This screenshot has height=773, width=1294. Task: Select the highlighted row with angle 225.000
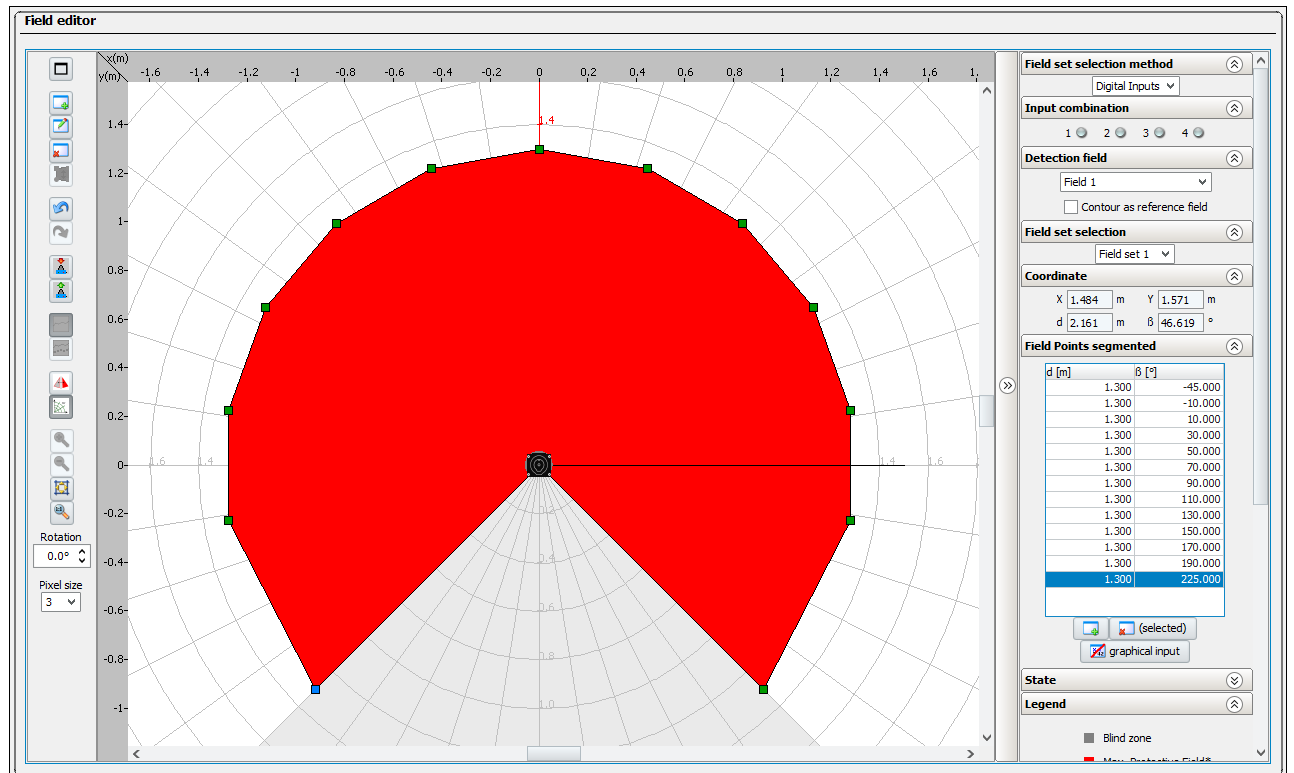1134,579
